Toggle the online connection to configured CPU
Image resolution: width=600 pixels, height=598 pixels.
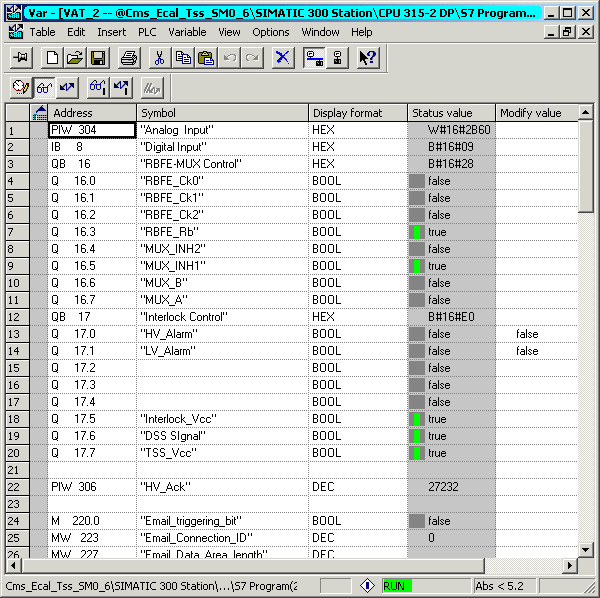click(314, 58)
